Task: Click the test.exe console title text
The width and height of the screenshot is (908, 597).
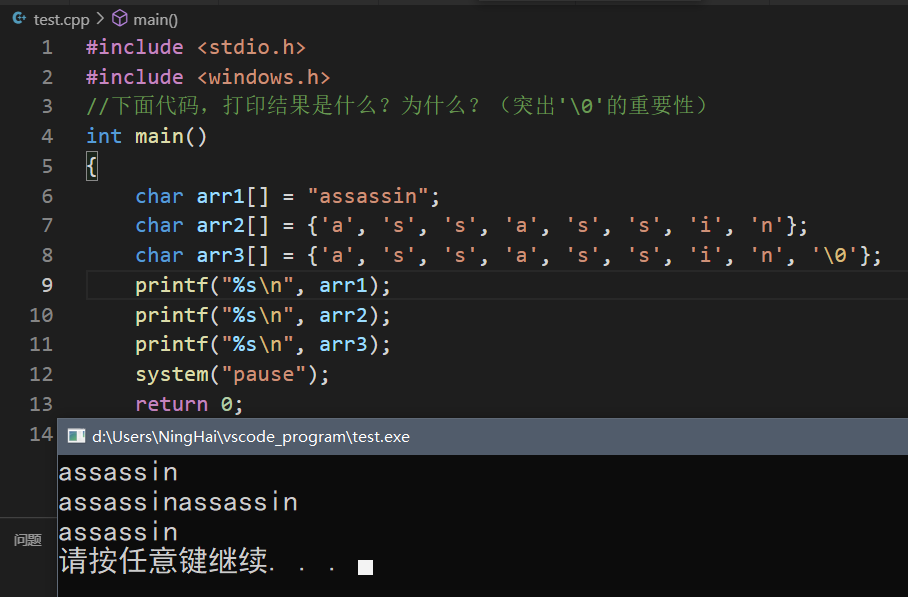Action: click(x=251, y=437)
